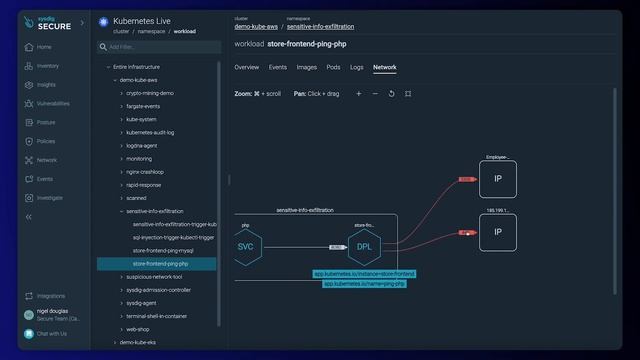
Task: Expand kube-system namespace
Action: pyautogui.click(x=121, y=120)
